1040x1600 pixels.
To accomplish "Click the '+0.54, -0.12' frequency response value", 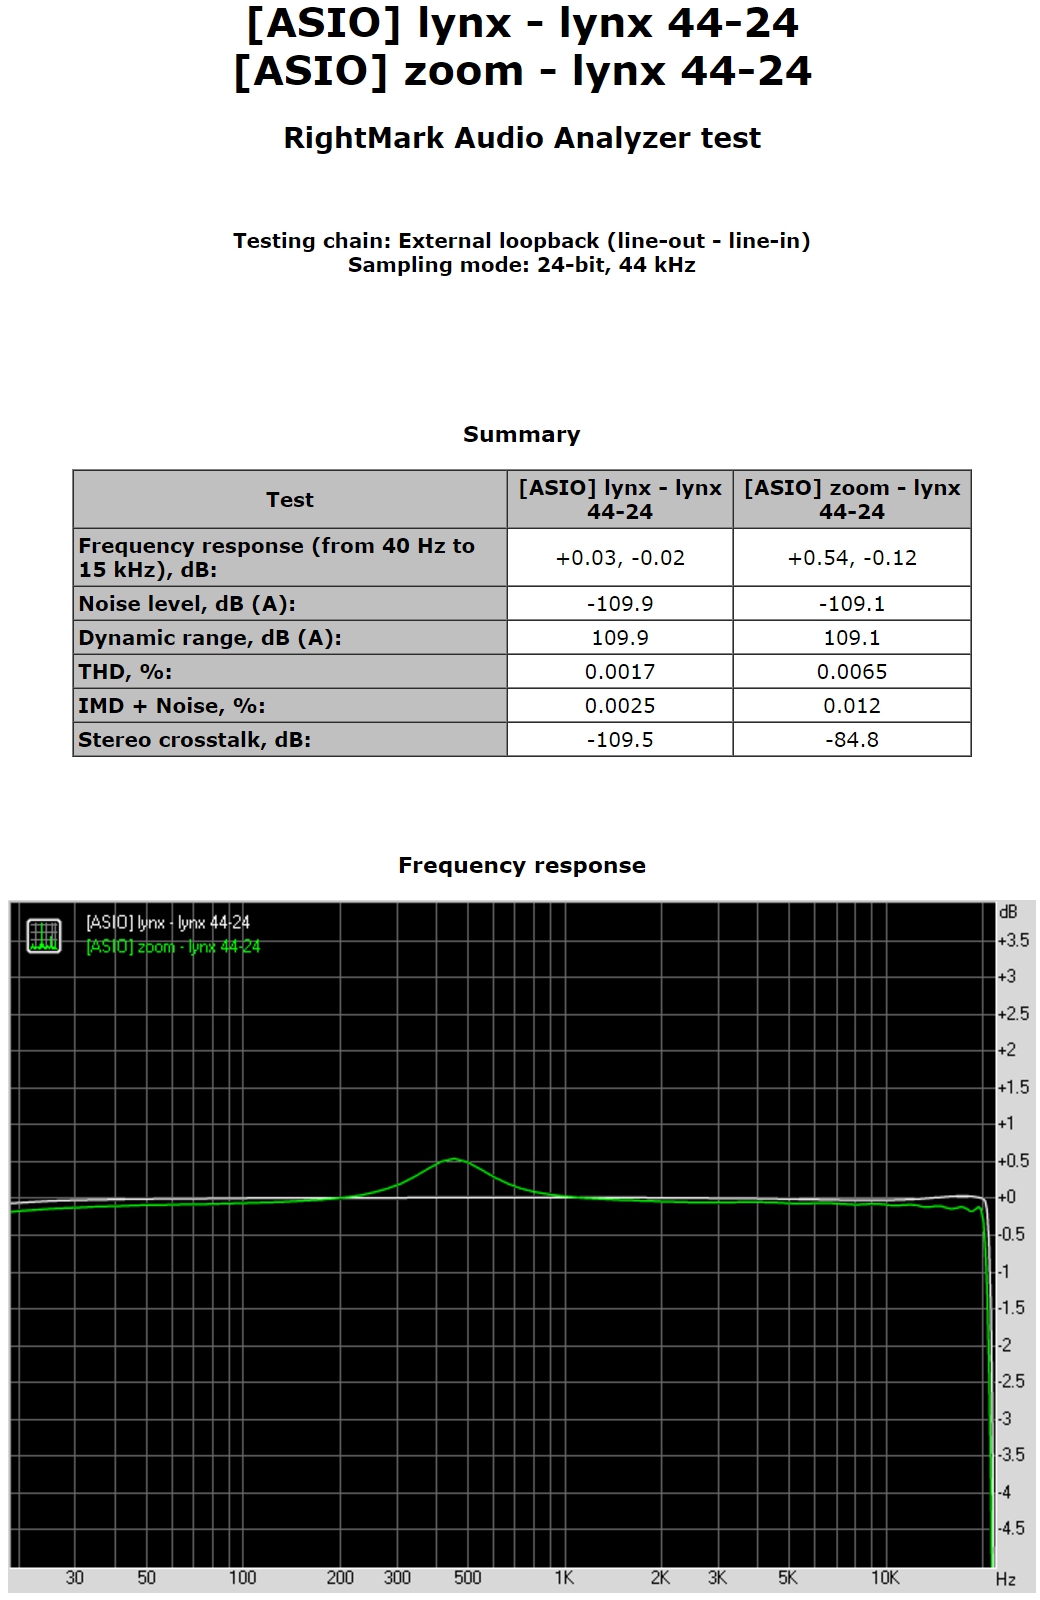I will [852, 557].
